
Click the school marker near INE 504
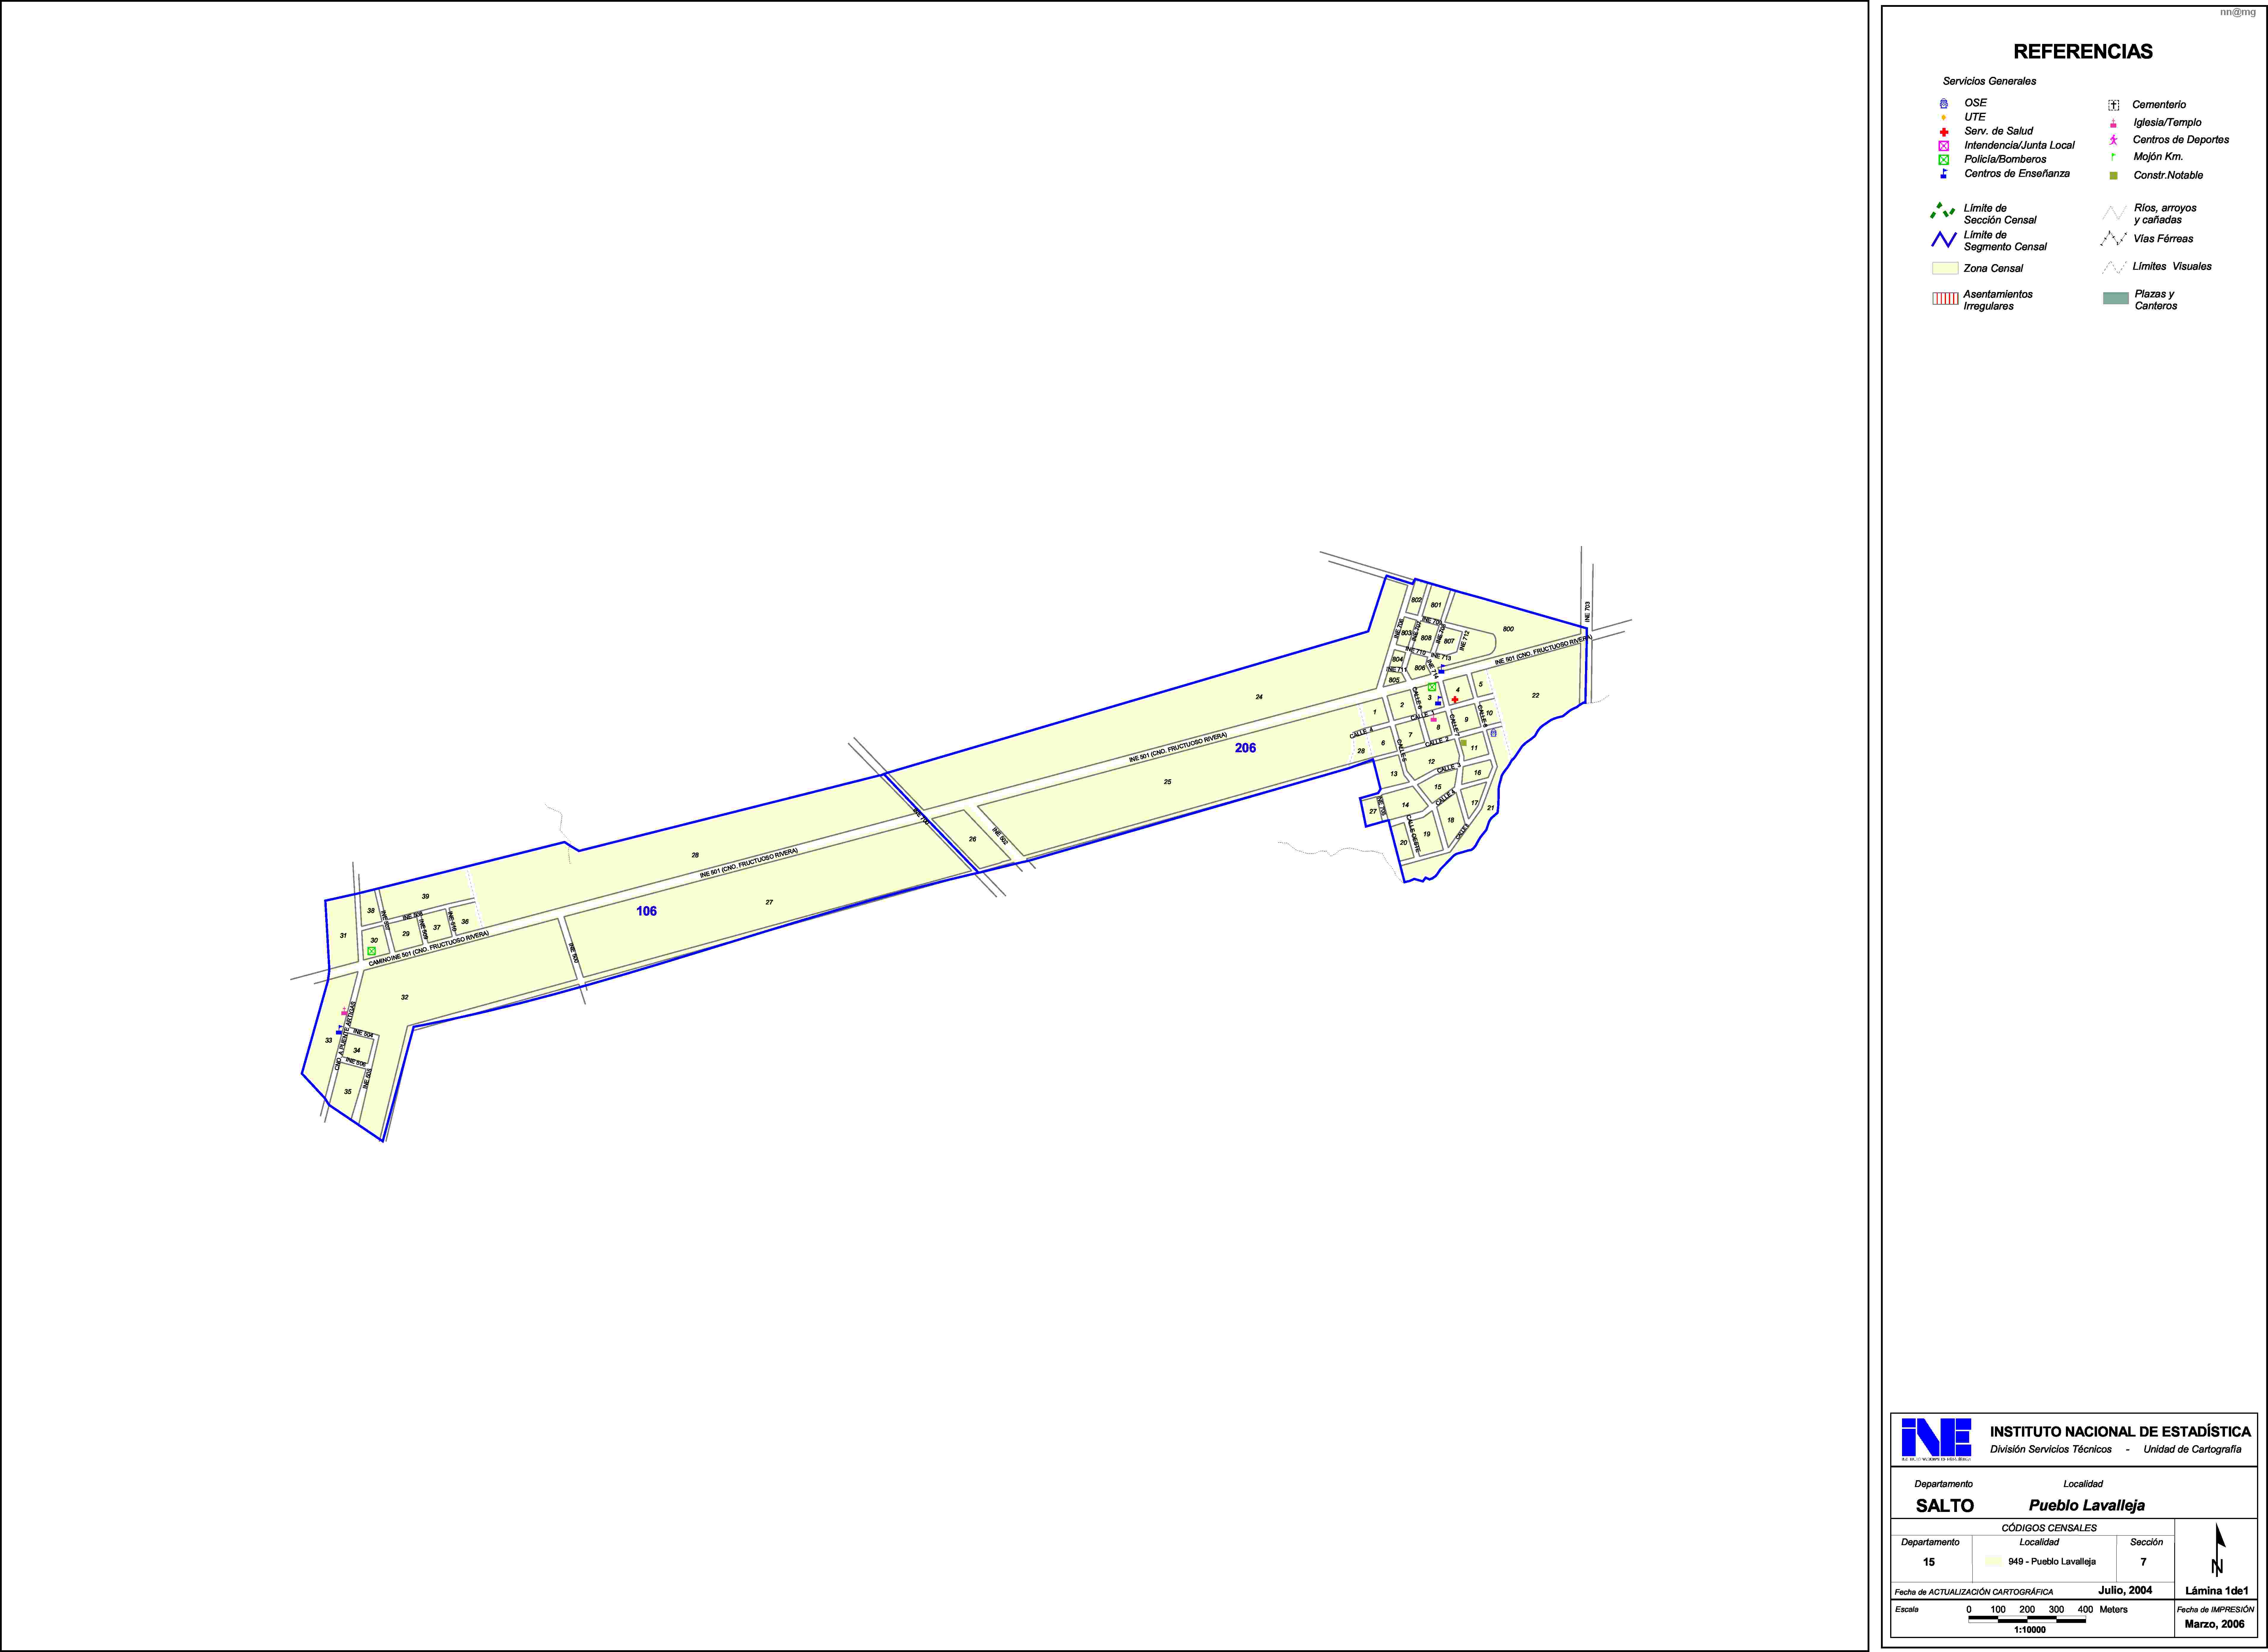[x=339, y=1030]
